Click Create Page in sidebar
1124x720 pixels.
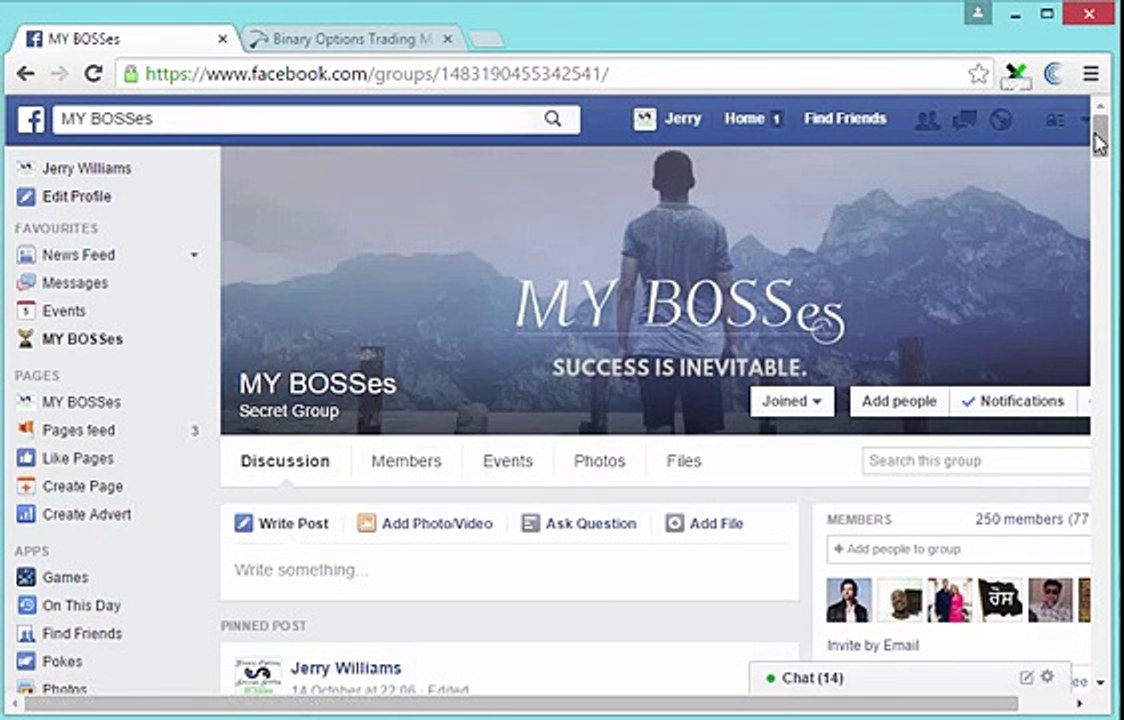pyautogui.click(x=82, y=485)
